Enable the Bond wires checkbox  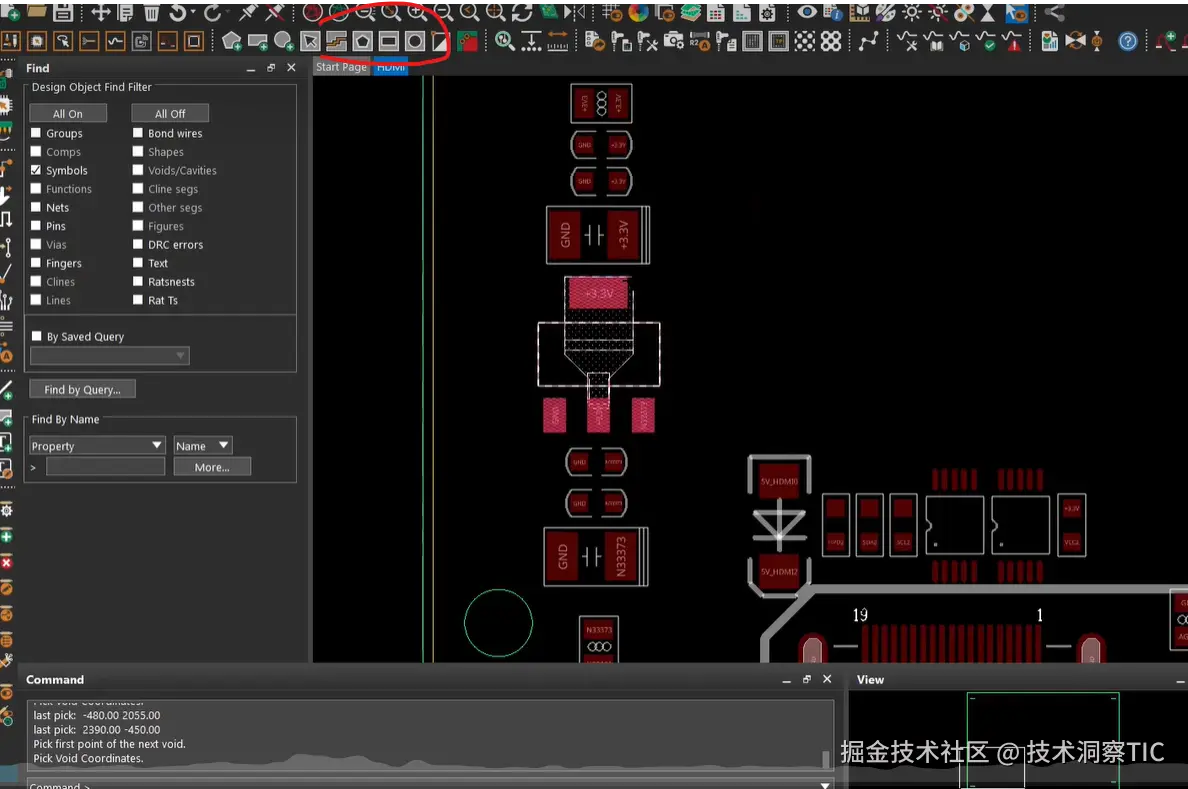[138, 133]
